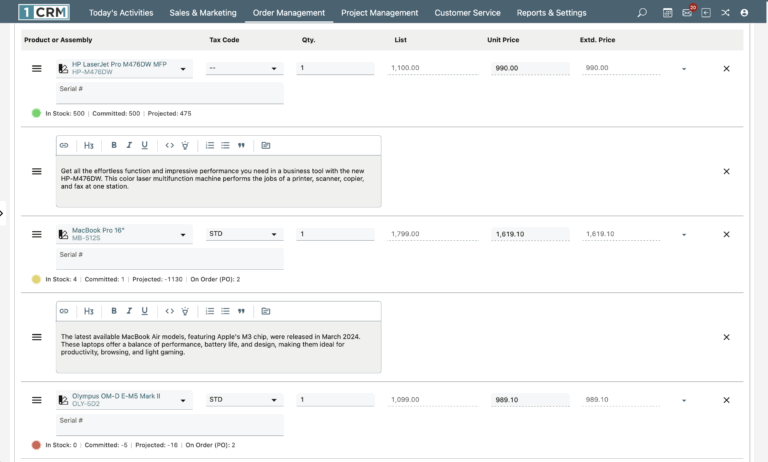Expand the collapsed left sidebar arrow

pos(2,213)
